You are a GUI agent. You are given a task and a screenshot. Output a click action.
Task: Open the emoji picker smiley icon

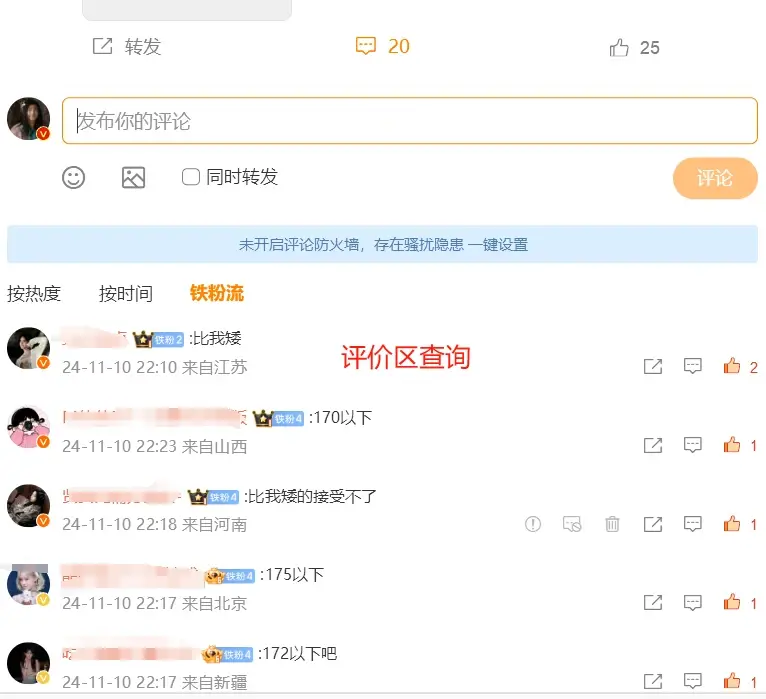[74, 177]
